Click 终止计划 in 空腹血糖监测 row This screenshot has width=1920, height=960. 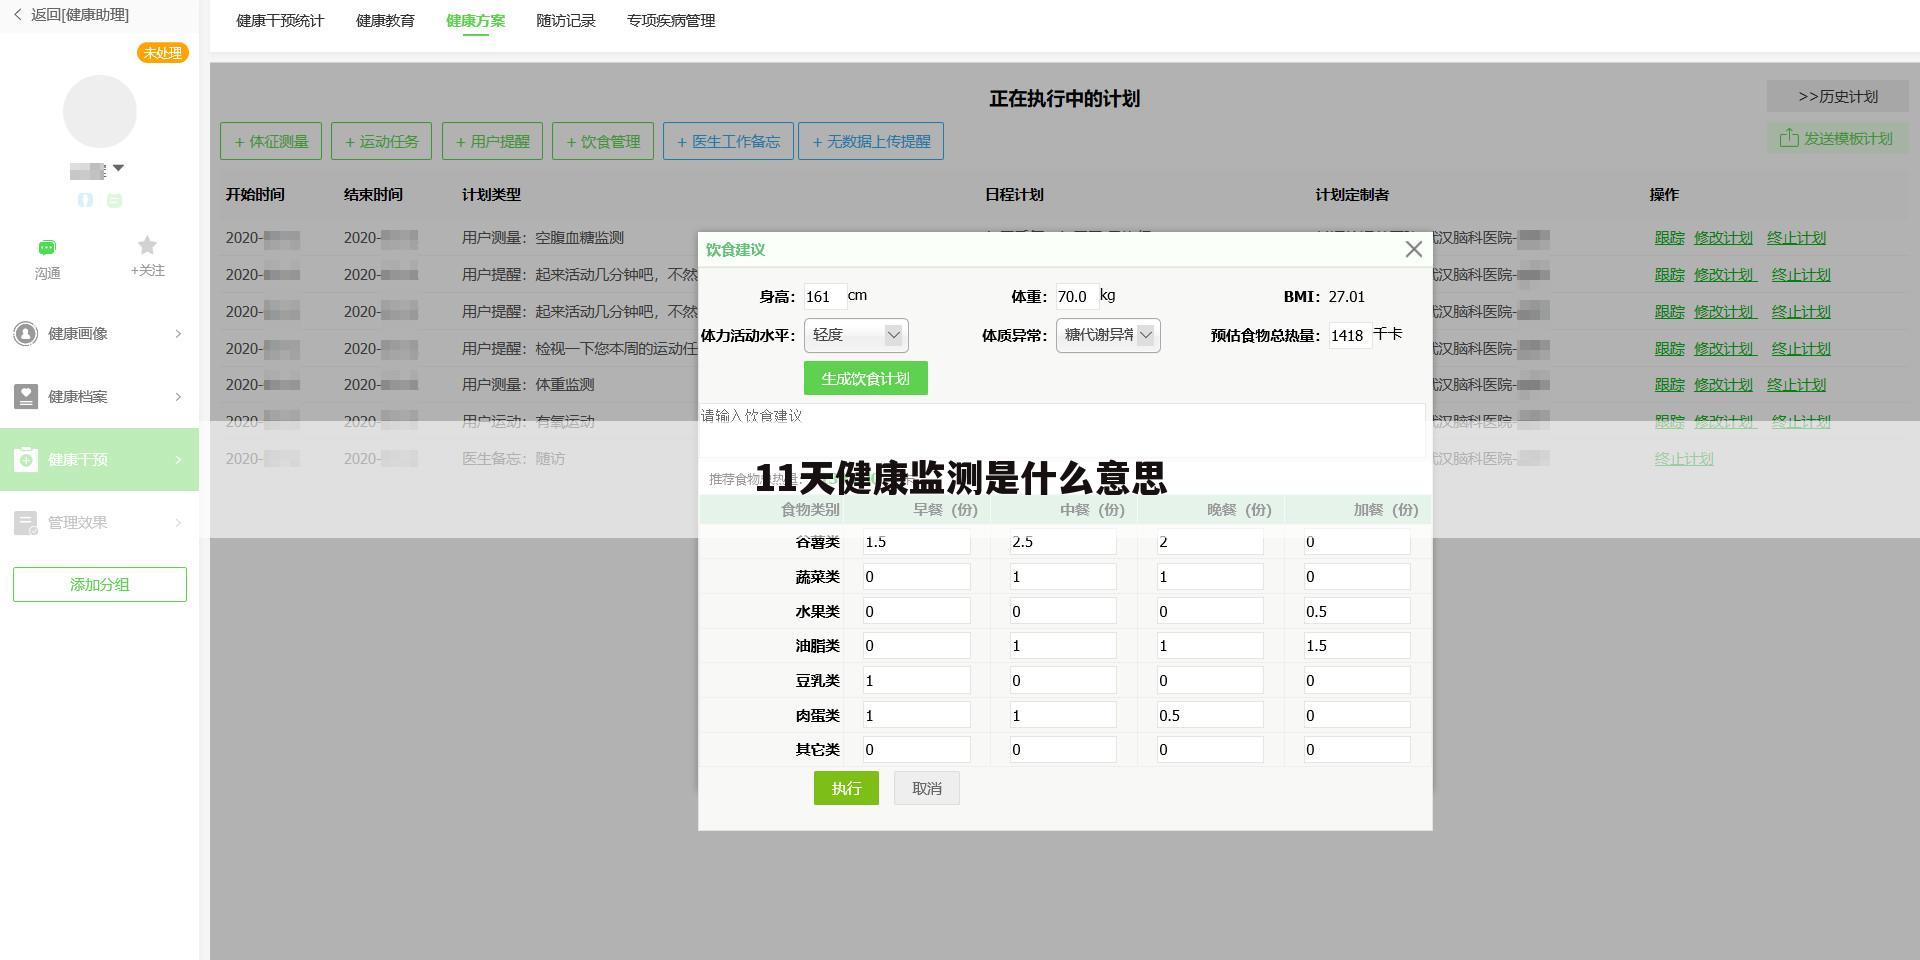(1796, 238)
